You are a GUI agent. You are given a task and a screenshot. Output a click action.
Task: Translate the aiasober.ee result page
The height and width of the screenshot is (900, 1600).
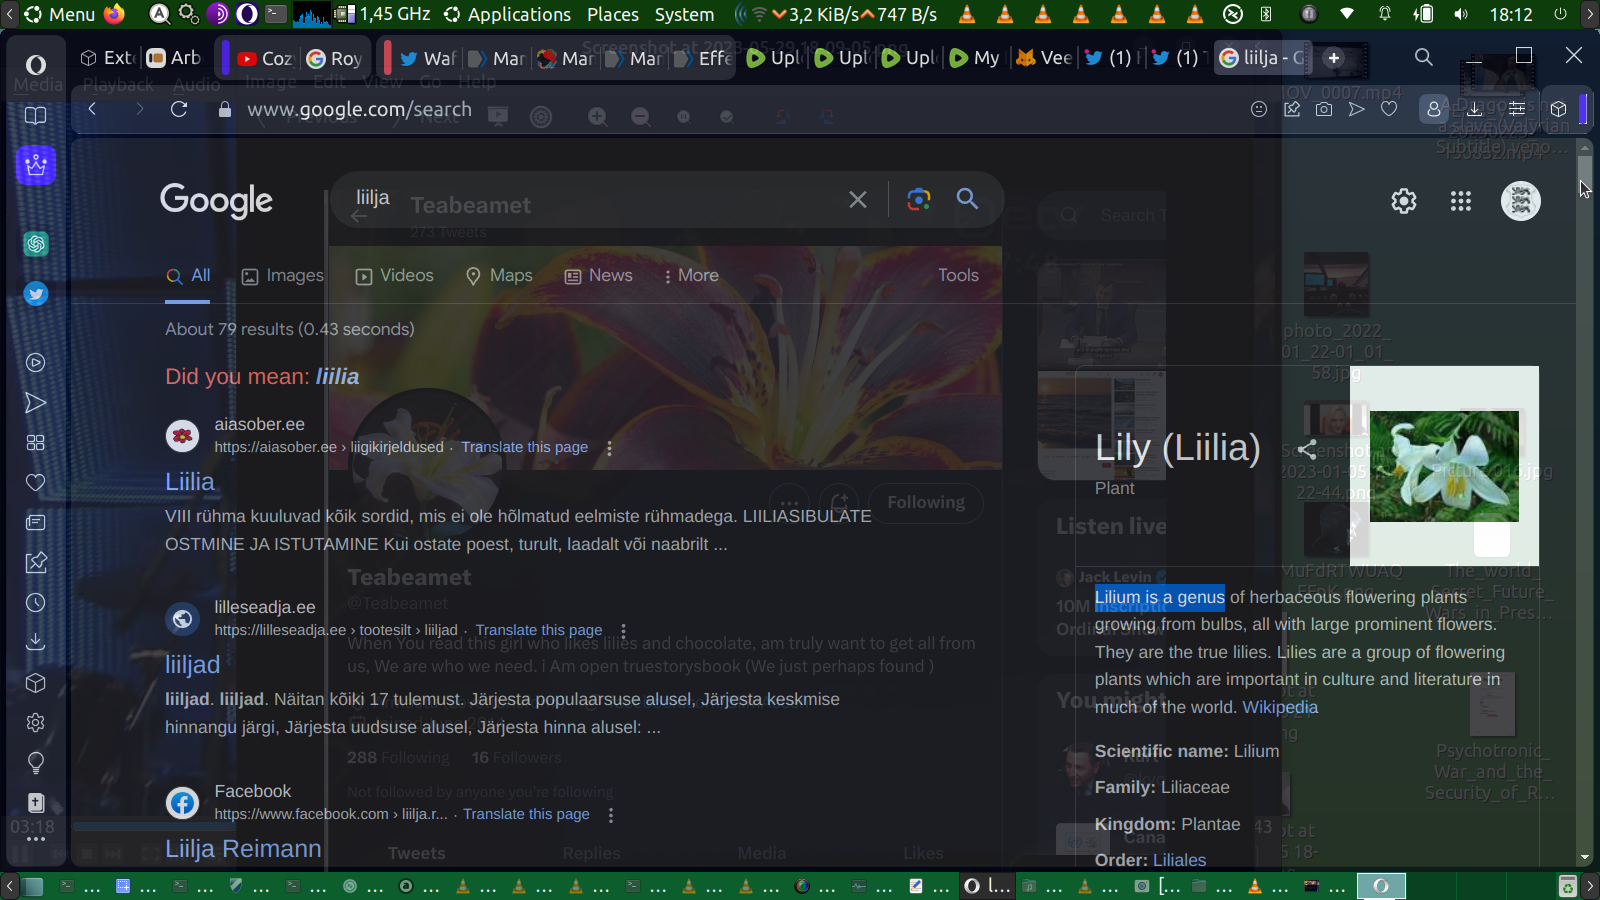(525, 448)
